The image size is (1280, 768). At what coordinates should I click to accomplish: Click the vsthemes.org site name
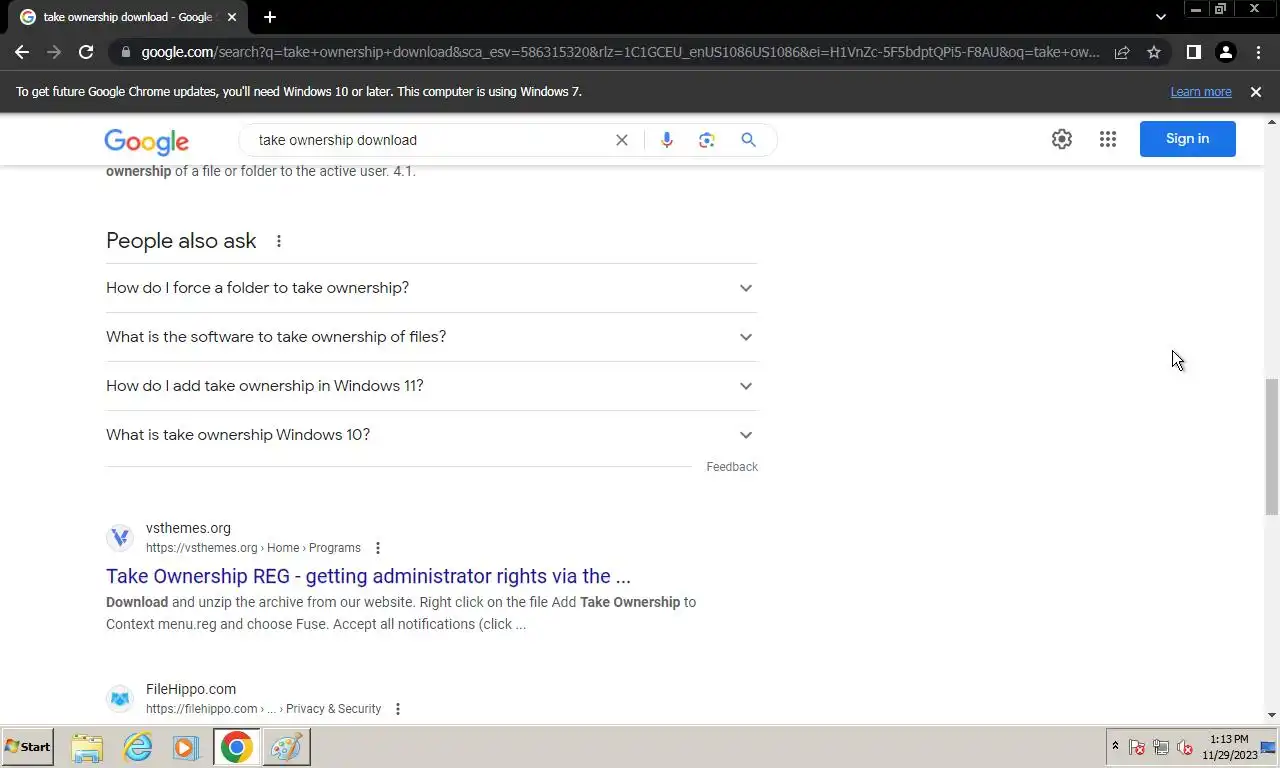click(188, 528)
